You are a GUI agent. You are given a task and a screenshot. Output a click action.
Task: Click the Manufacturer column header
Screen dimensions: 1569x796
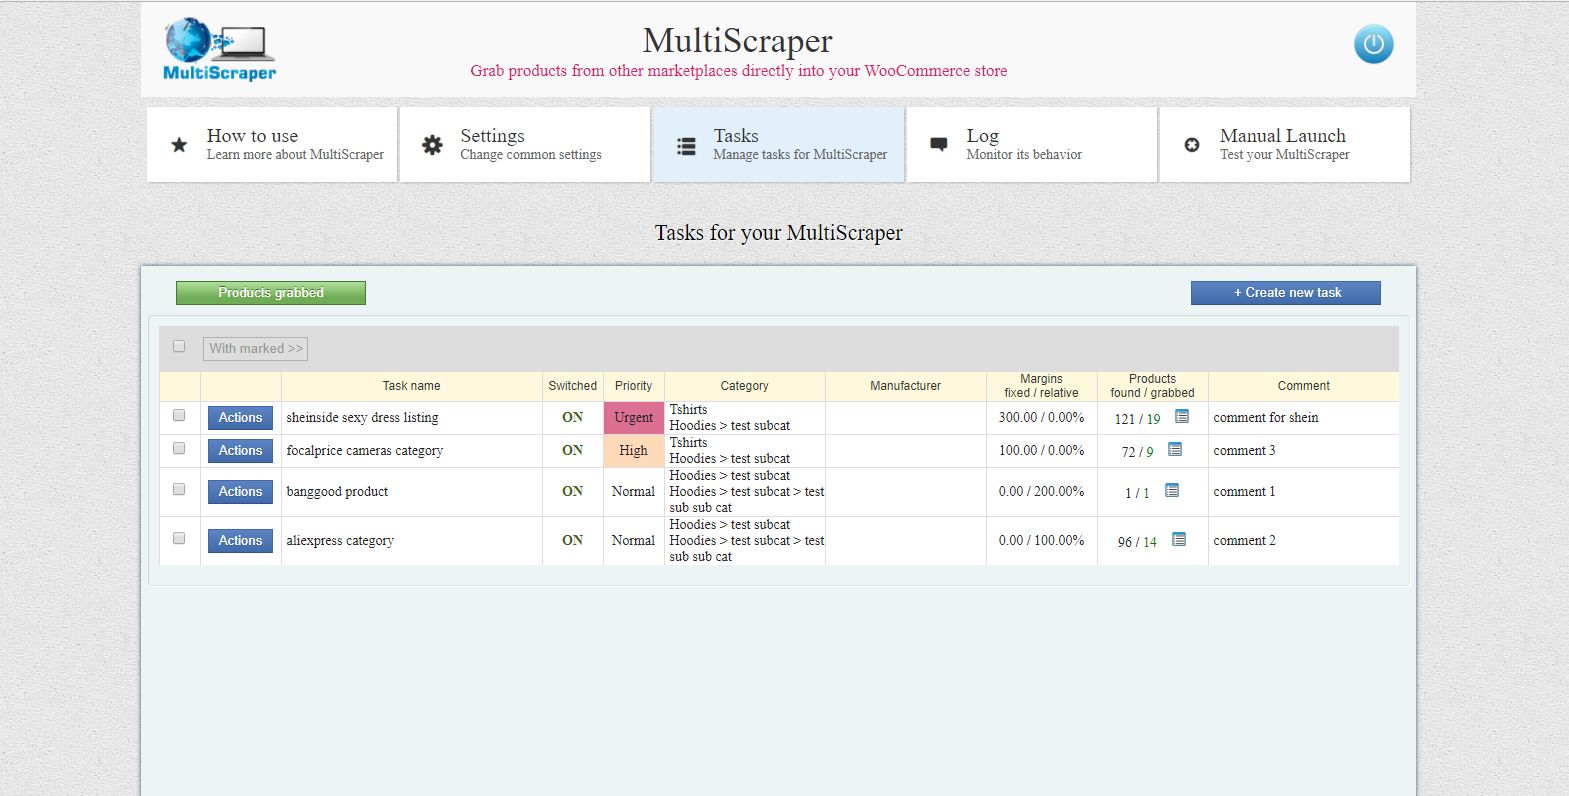(906, 386)
